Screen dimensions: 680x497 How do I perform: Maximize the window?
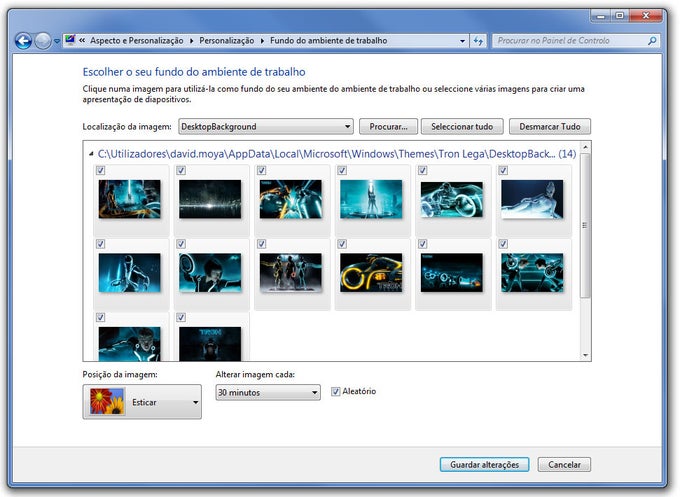tap(620, 16)
